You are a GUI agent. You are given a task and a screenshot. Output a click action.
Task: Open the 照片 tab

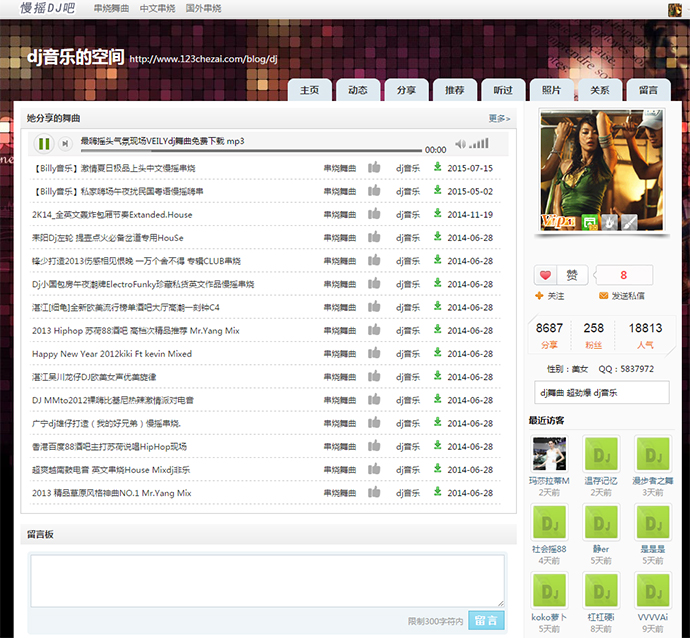coord(551,90)
